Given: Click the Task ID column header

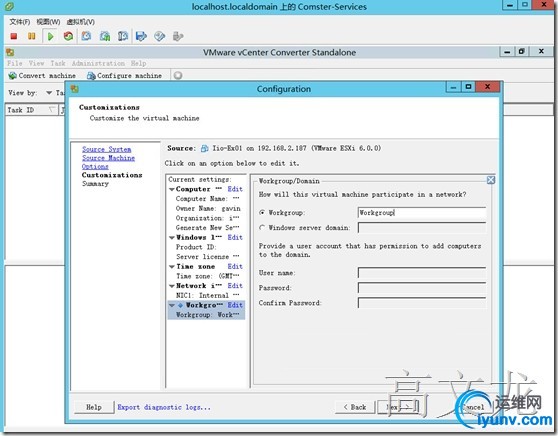Looking at the screenshot, I should tap(31, 110).
